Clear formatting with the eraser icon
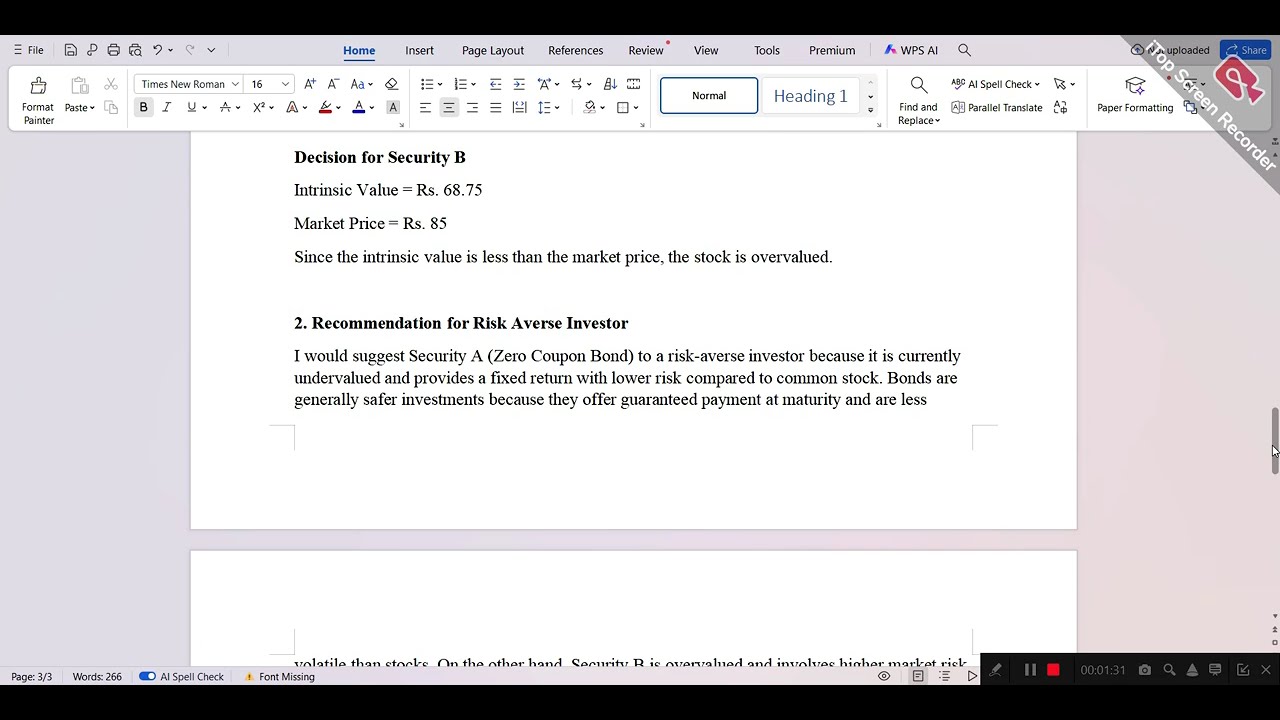 (x=391, y=84)
